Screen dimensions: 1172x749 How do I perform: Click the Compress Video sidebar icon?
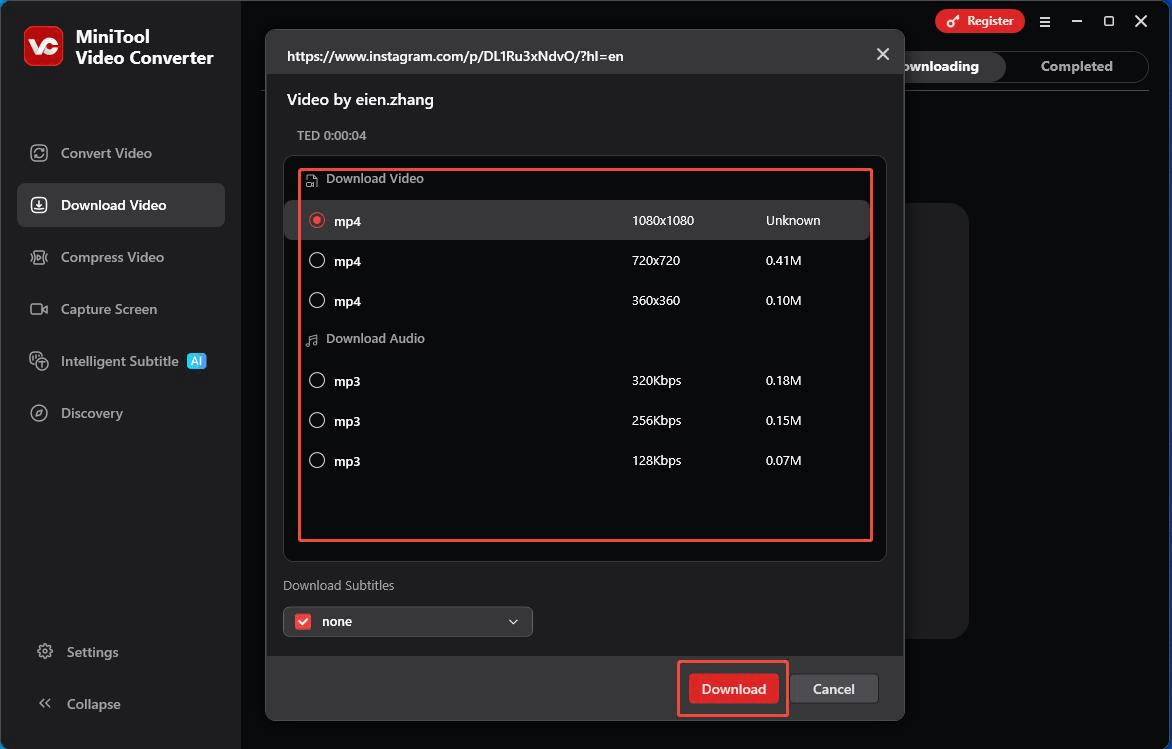[39, 257]
